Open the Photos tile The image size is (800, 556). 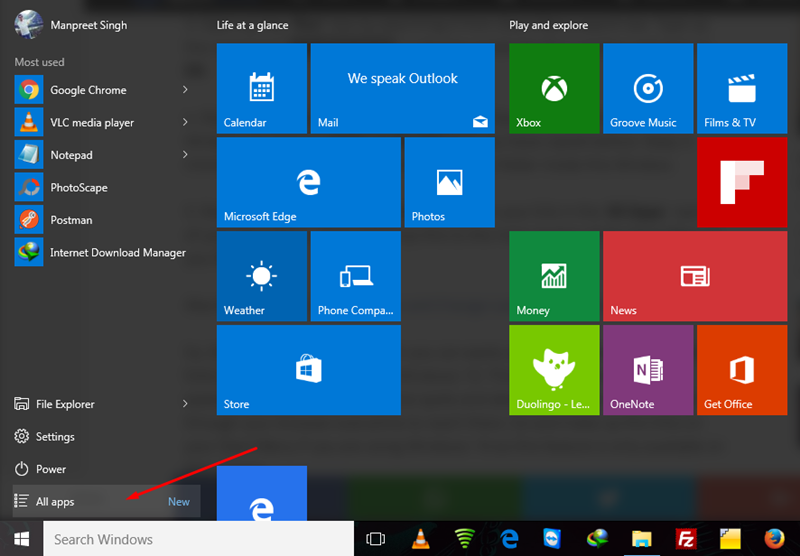[x=449, y=182]
